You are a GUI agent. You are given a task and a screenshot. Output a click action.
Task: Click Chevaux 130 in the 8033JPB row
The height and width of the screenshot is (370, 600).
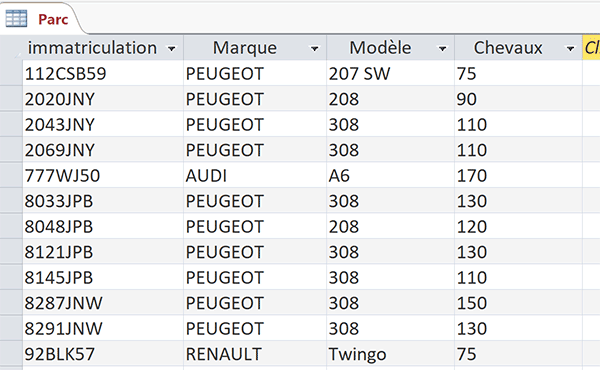[518, 201]
